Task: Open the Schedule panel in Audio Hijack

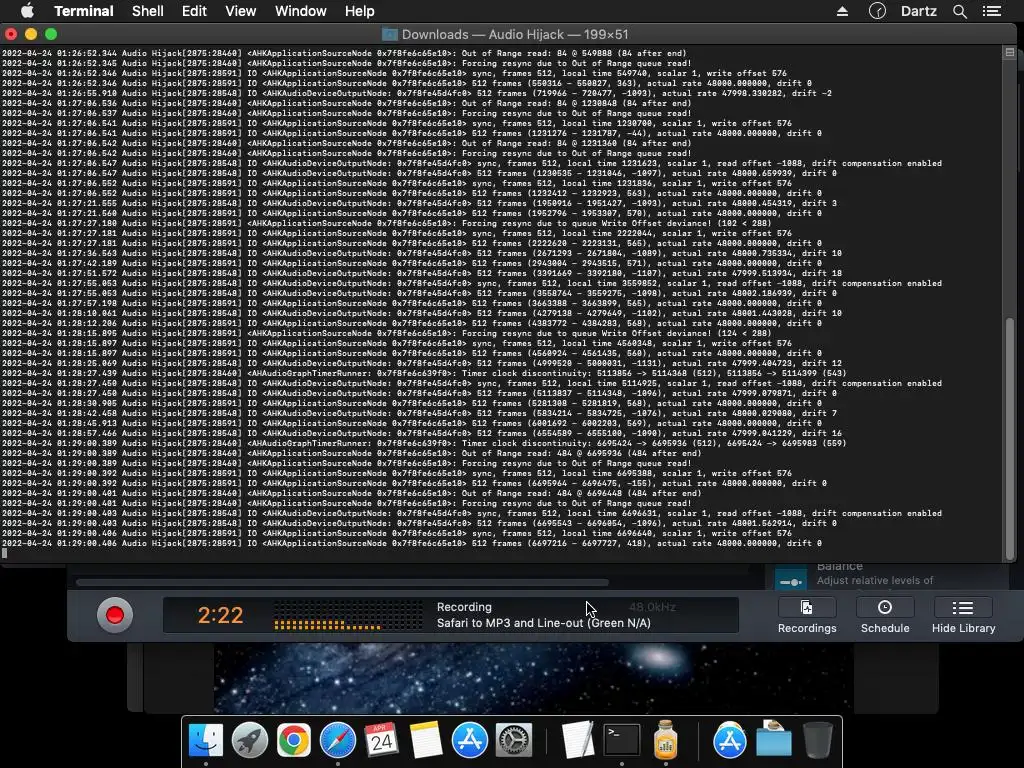Action: coord(885,616)
